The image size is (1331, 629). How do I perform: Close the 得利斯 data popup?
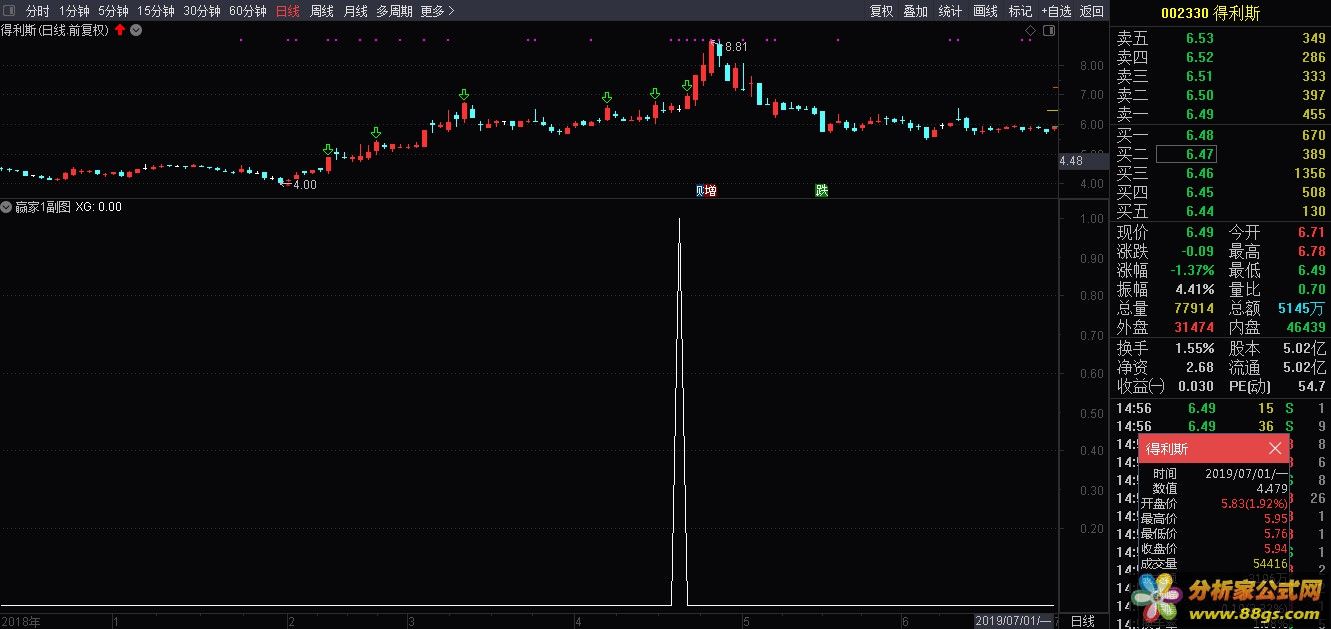coord(1275,448)
